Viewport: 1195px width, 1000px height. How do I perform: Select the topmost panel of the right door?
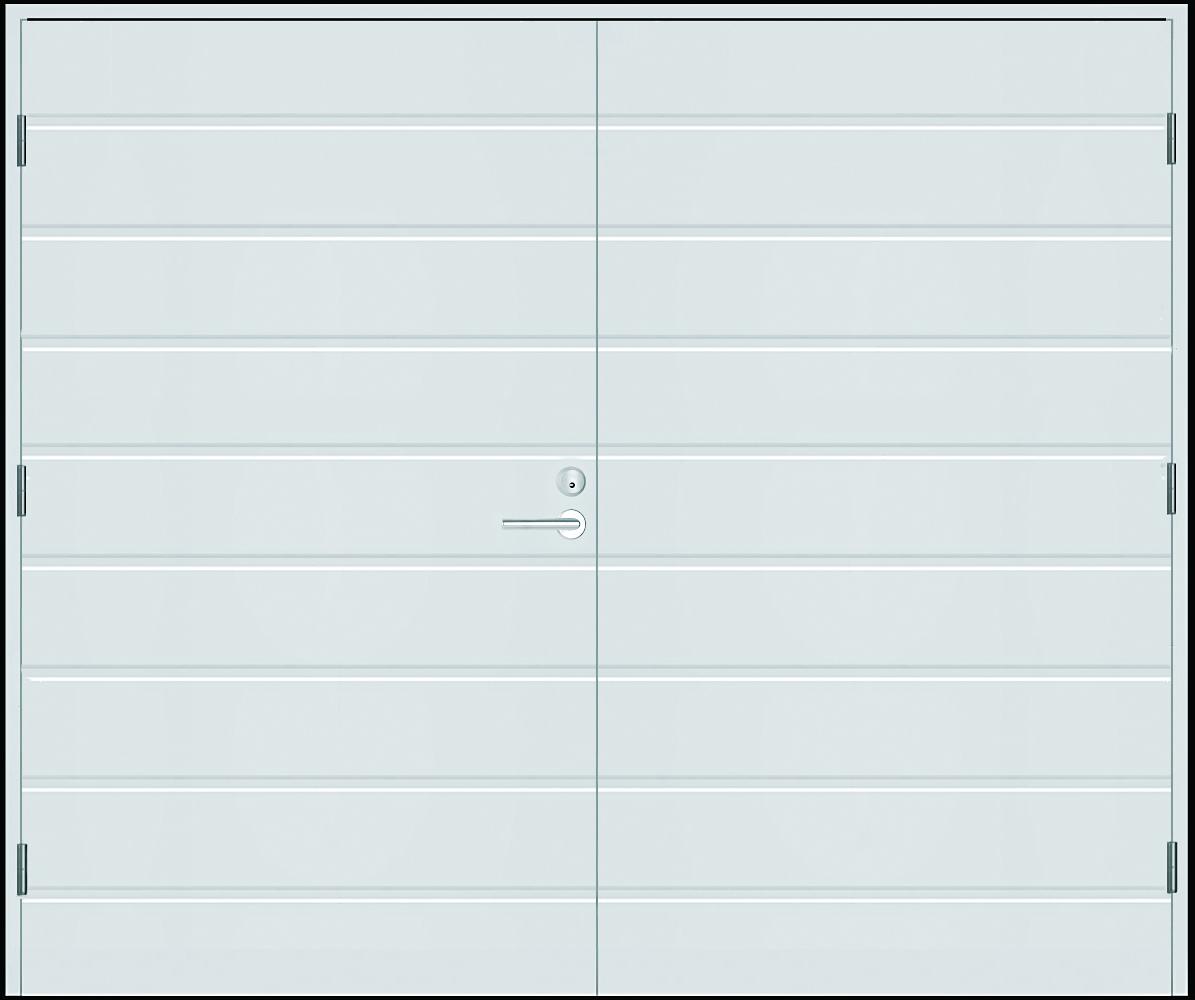[884, 69]
